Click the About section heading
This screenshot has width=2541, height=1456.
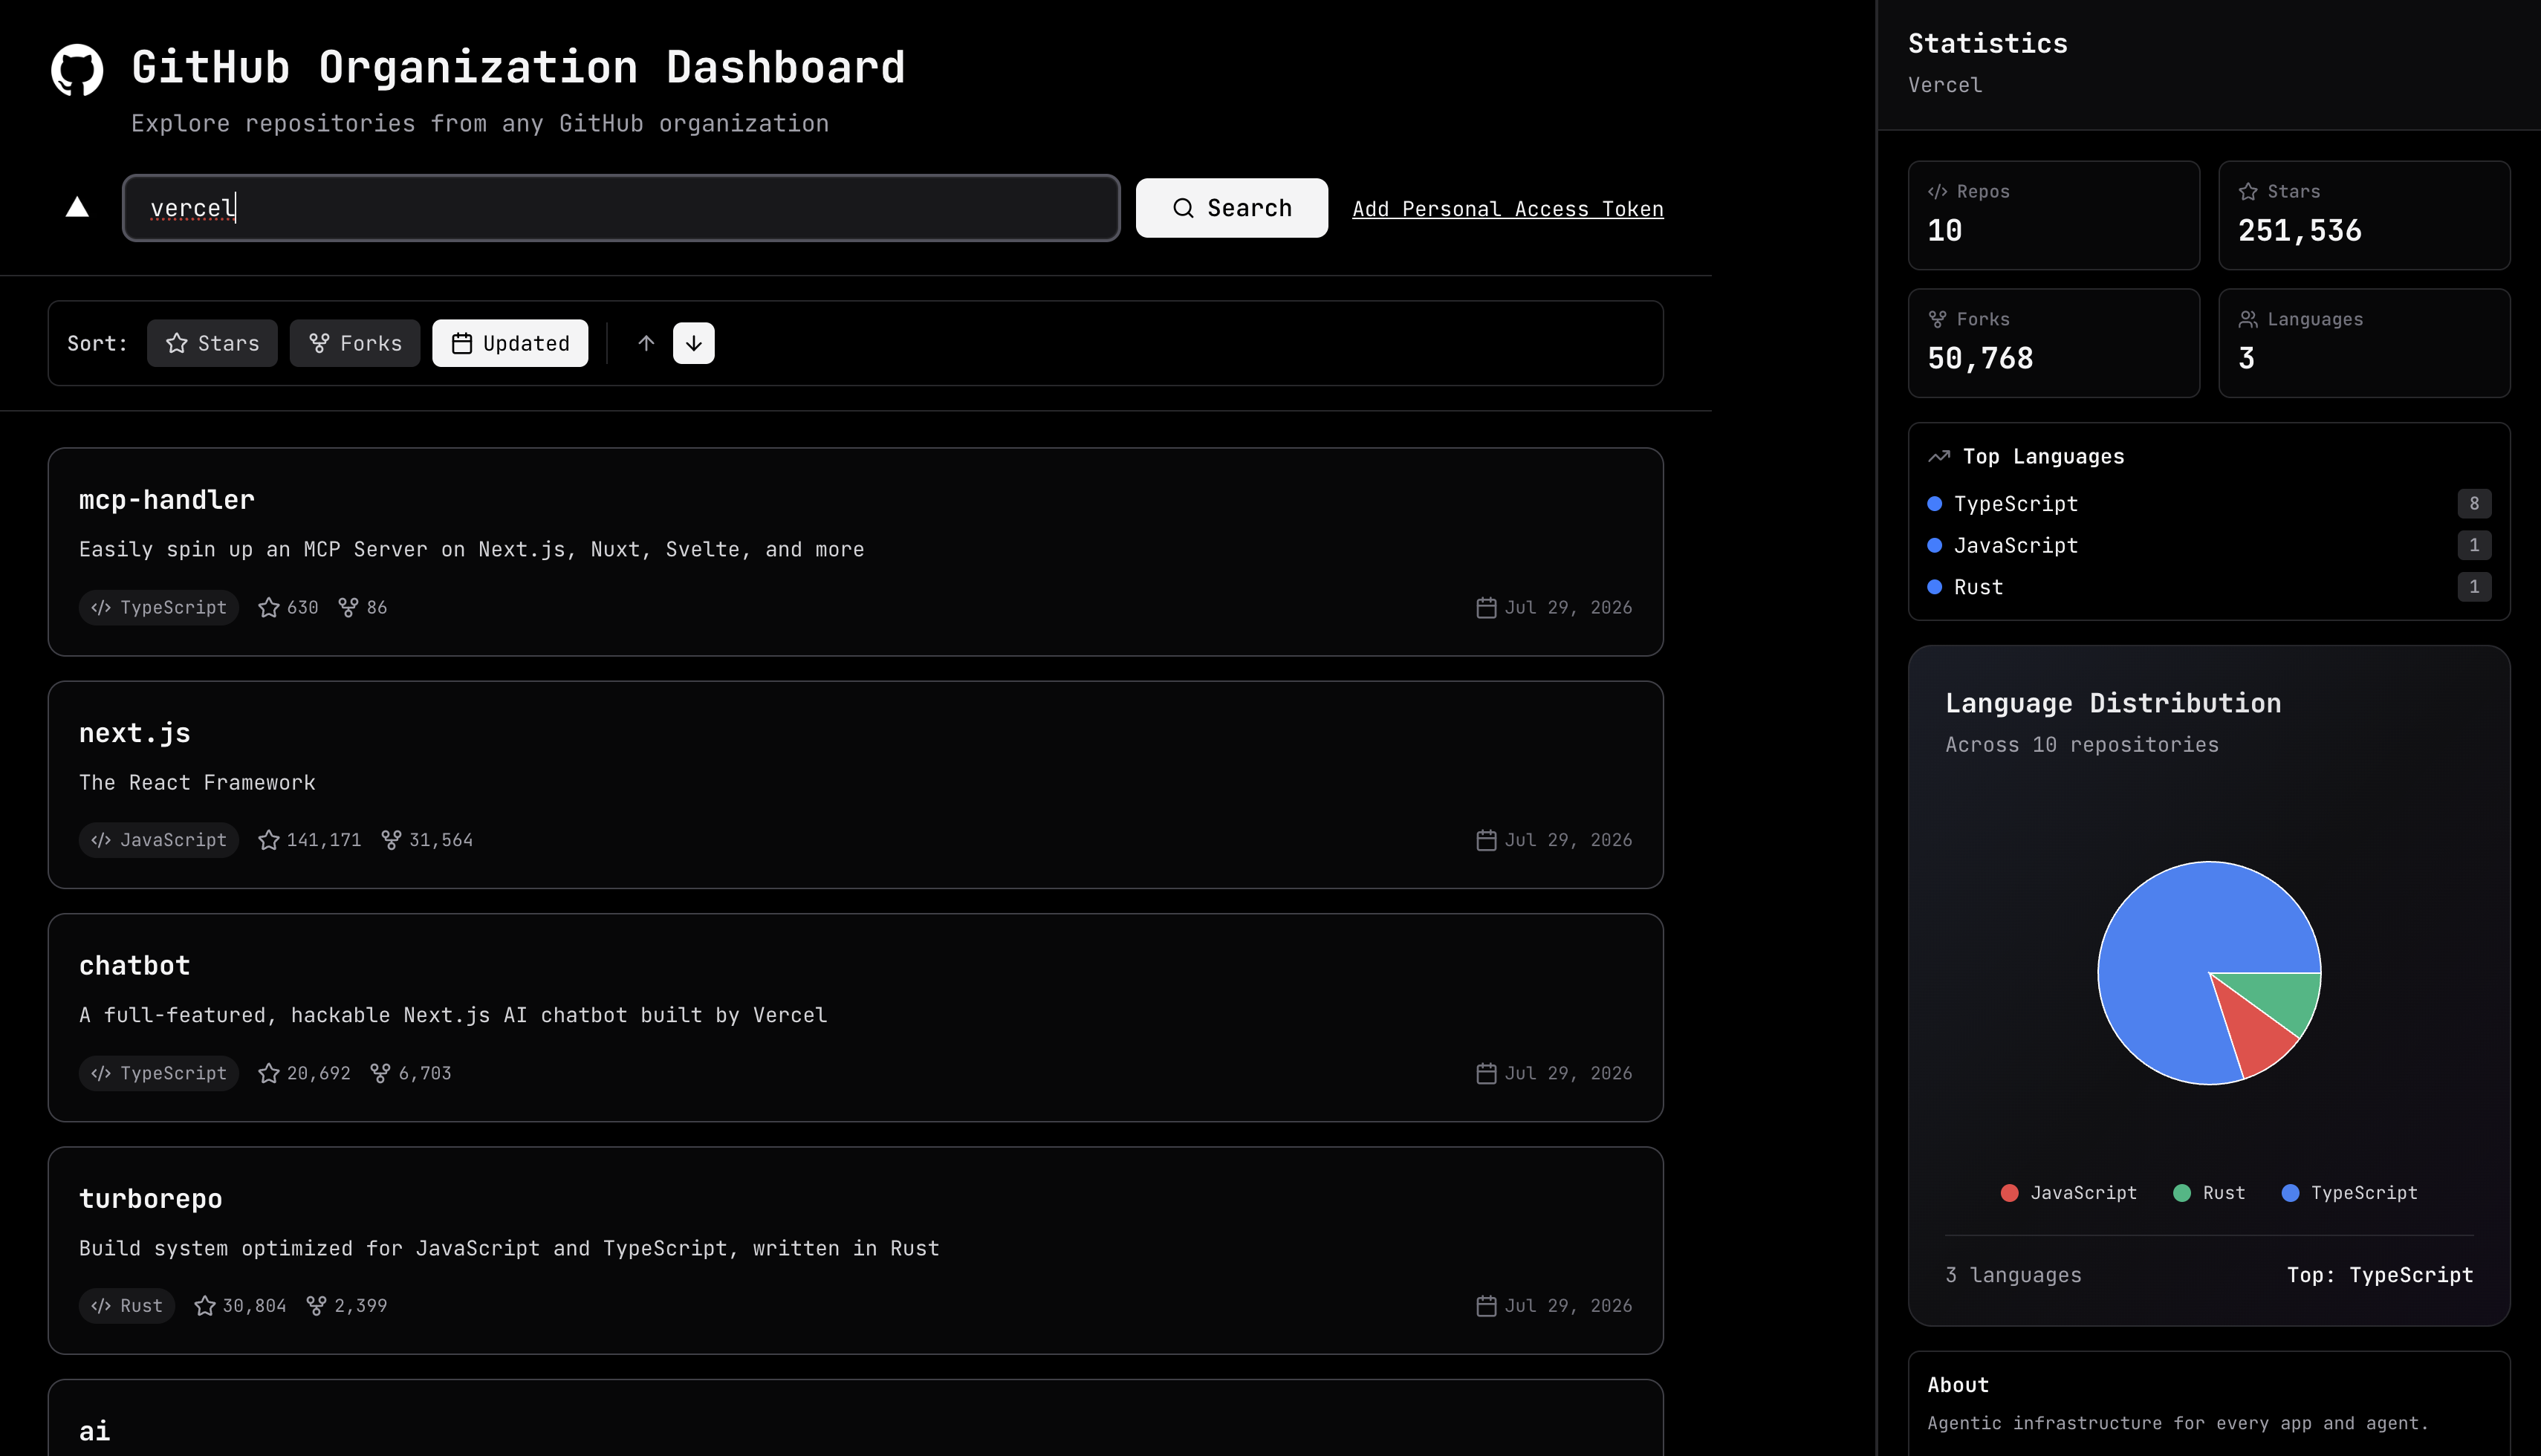point(1958,1385)
